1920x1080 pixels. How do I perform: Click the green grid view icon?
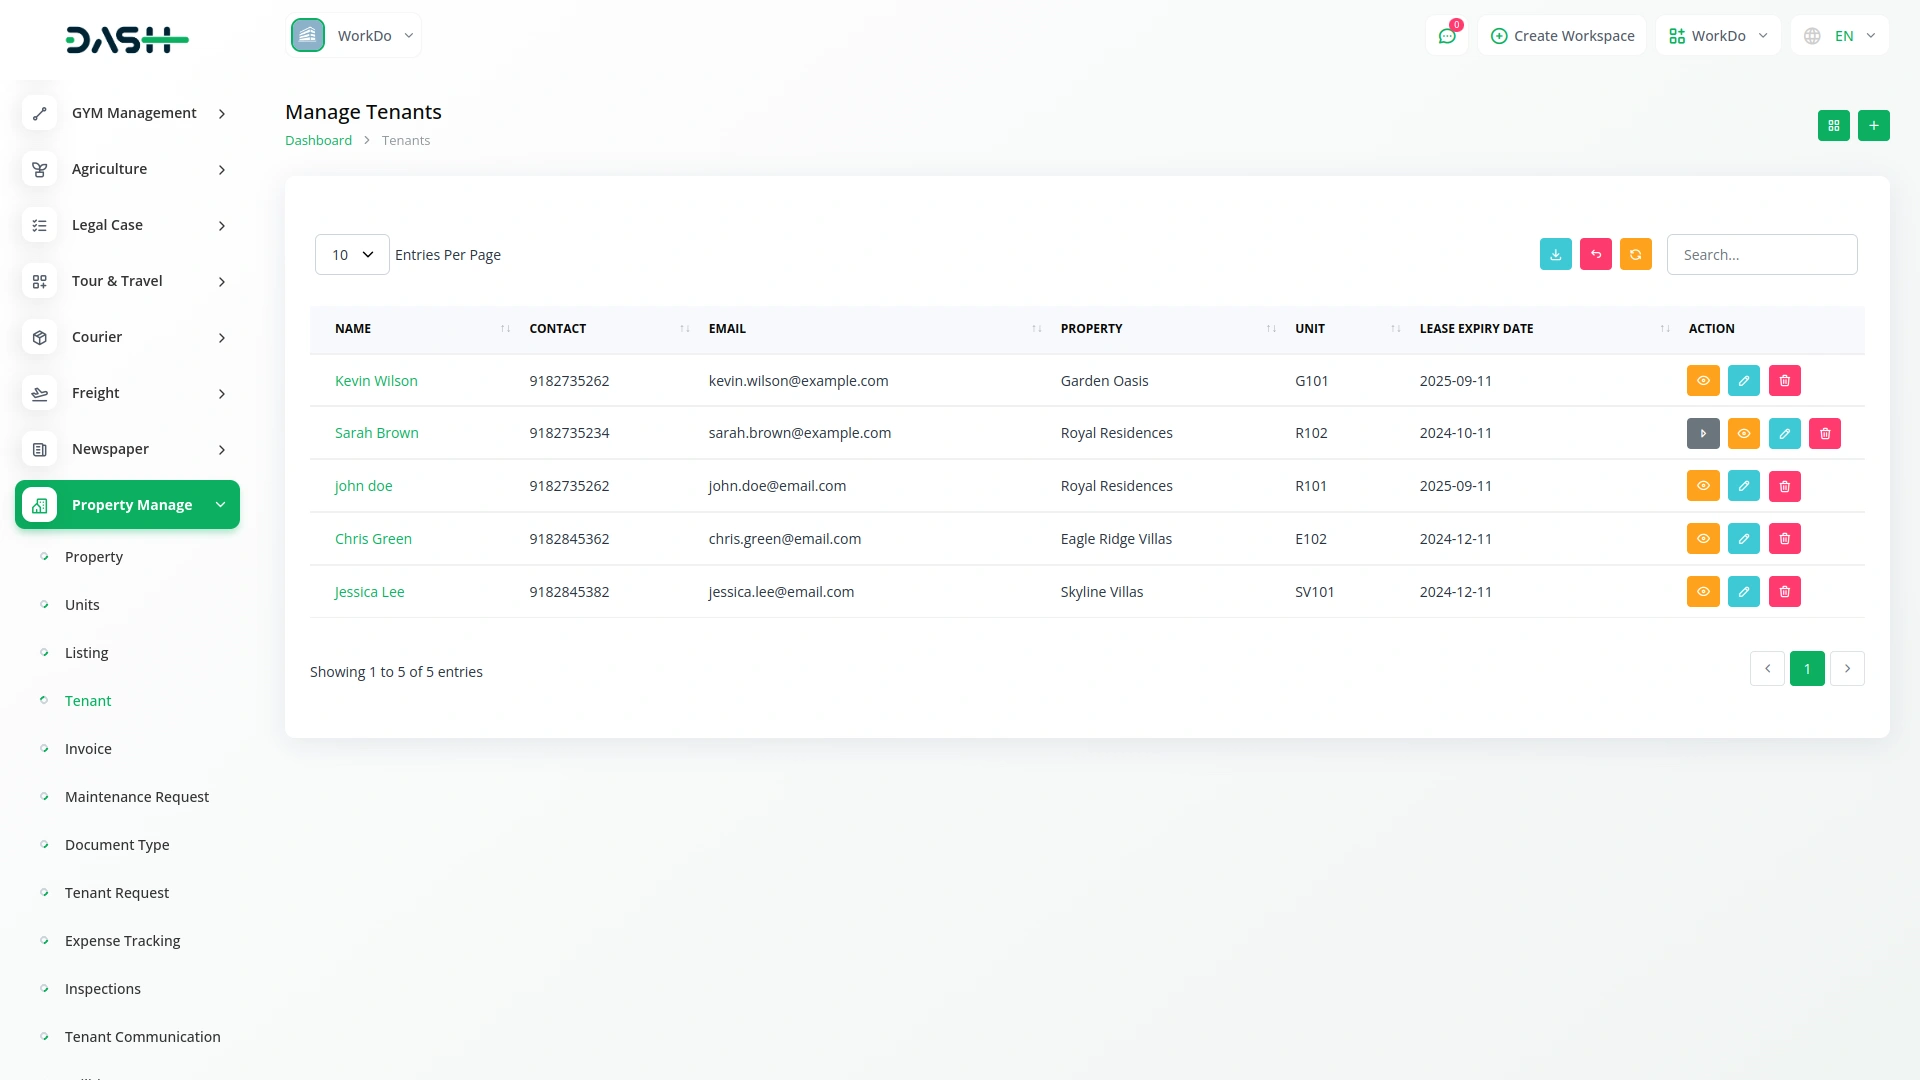coord(1833,126)
